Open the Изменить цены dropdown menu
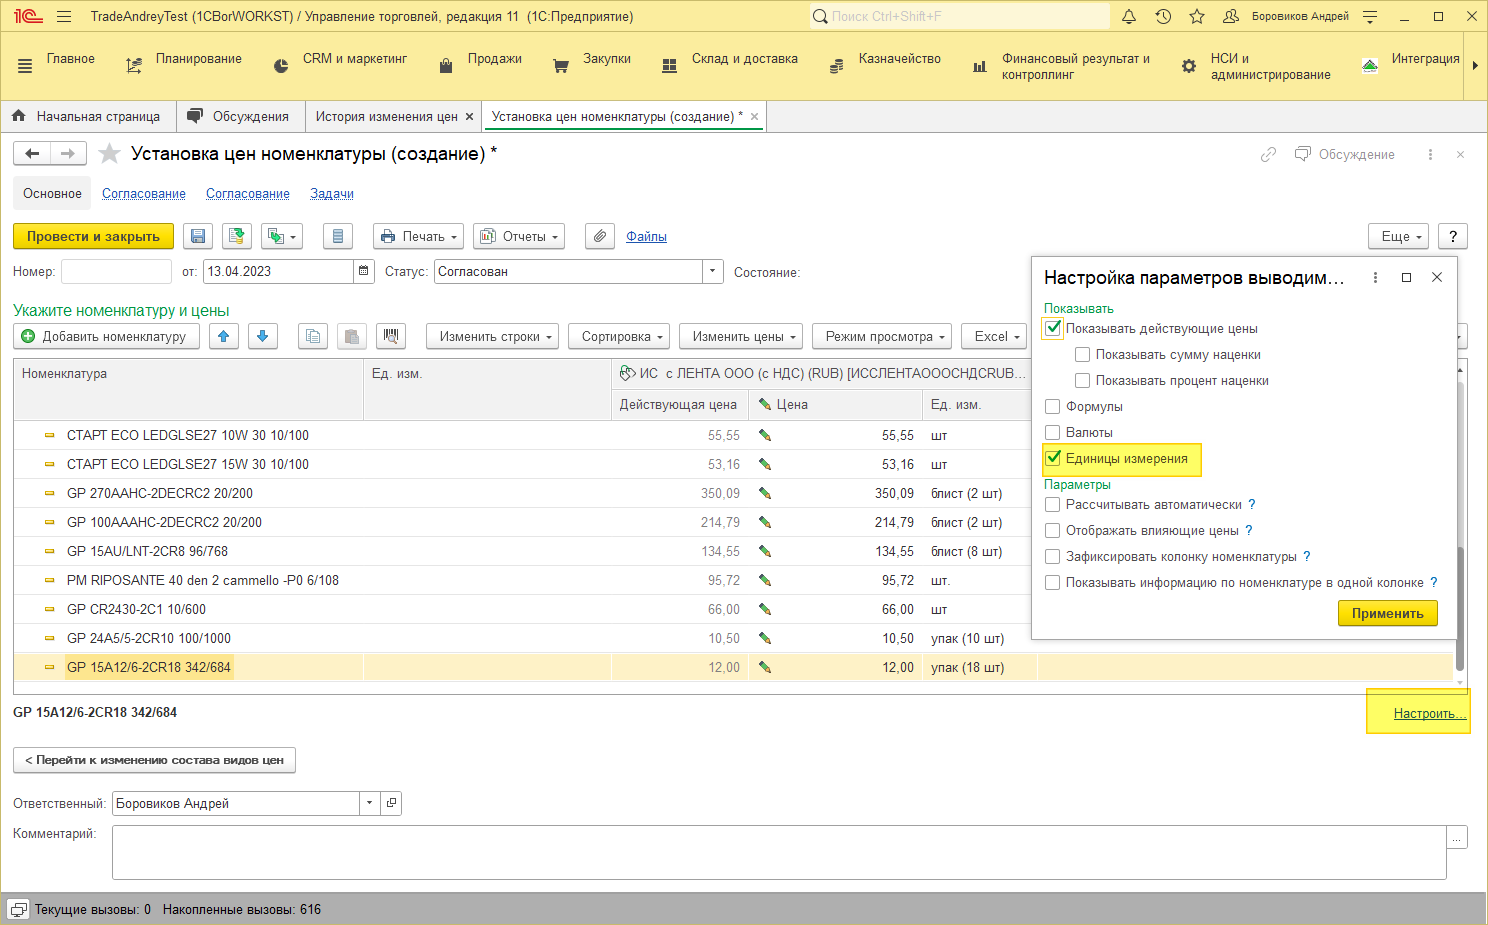1488x925 pixels. point(741,336)
